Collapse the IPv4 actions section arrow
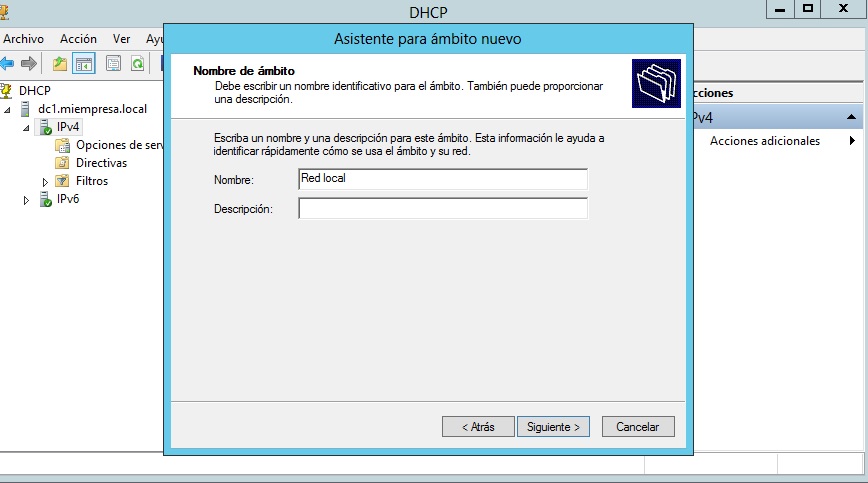This screenshot has width=868, height=483. [851, 118]
